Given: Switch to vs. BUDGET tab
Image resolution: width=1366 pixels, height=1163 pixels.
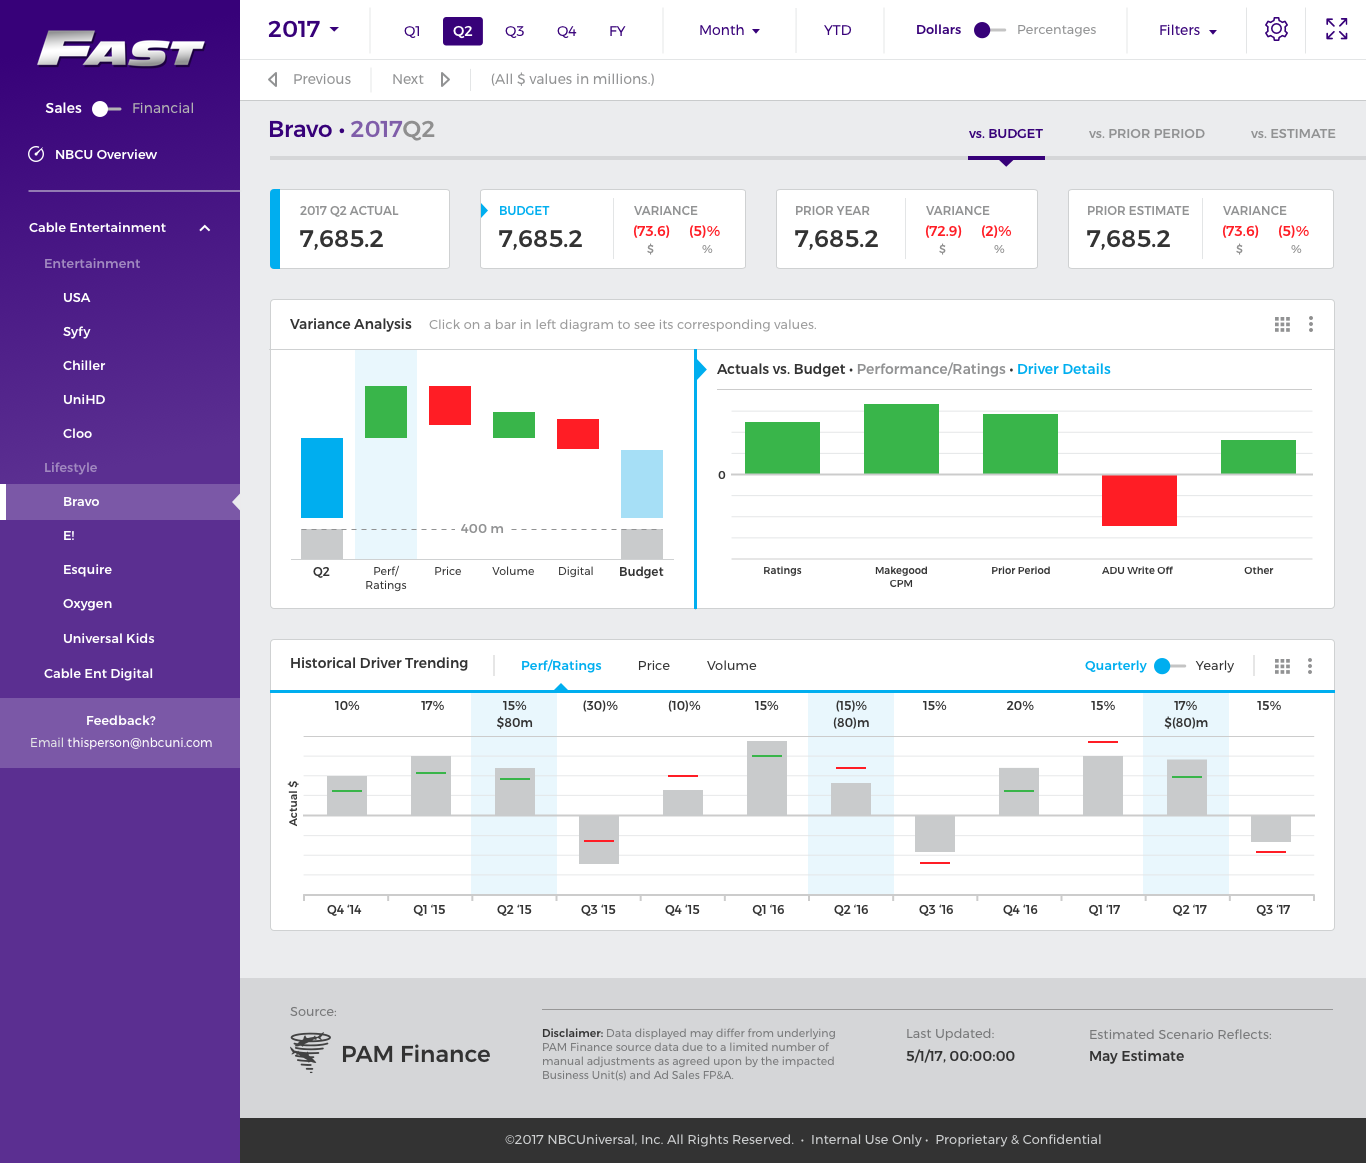Looking at the screenshot, I should point(1006,133).
